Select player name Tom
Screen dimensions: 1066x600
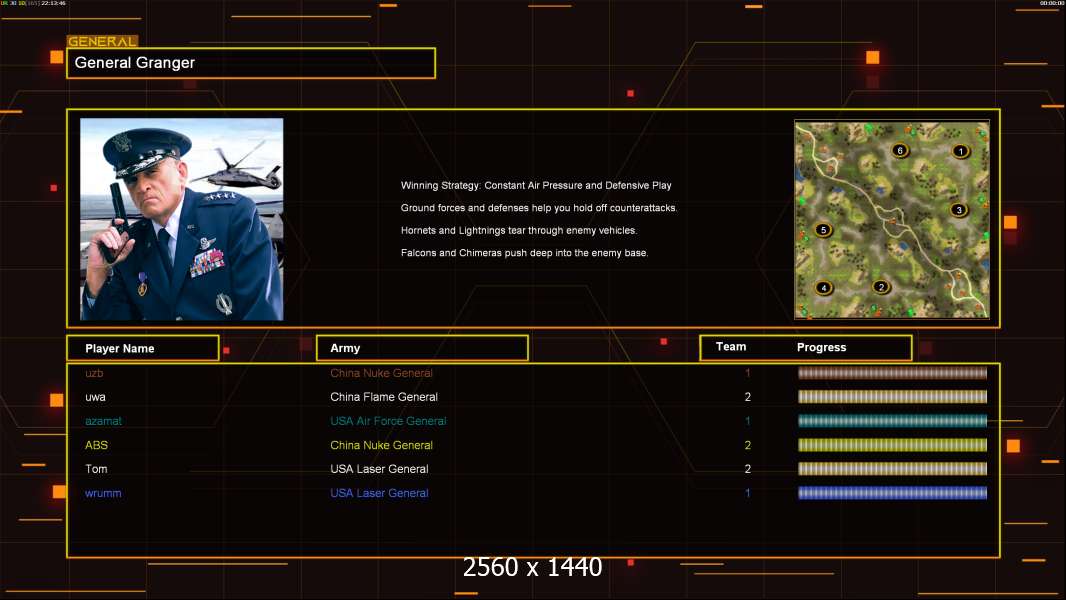(x=96, y=469)
